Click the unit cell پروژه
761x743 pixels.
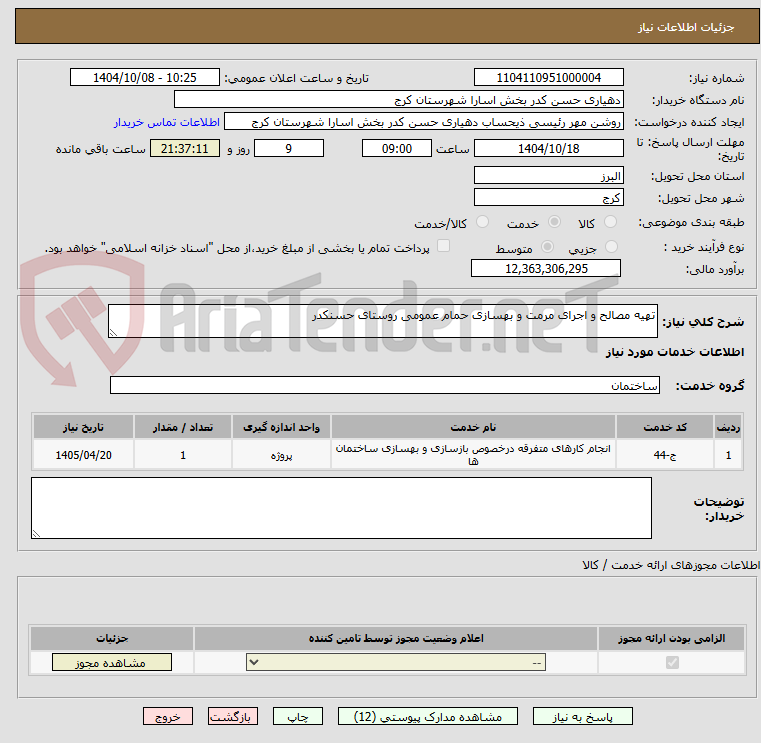pyautogui.click(x=281, y=455)
